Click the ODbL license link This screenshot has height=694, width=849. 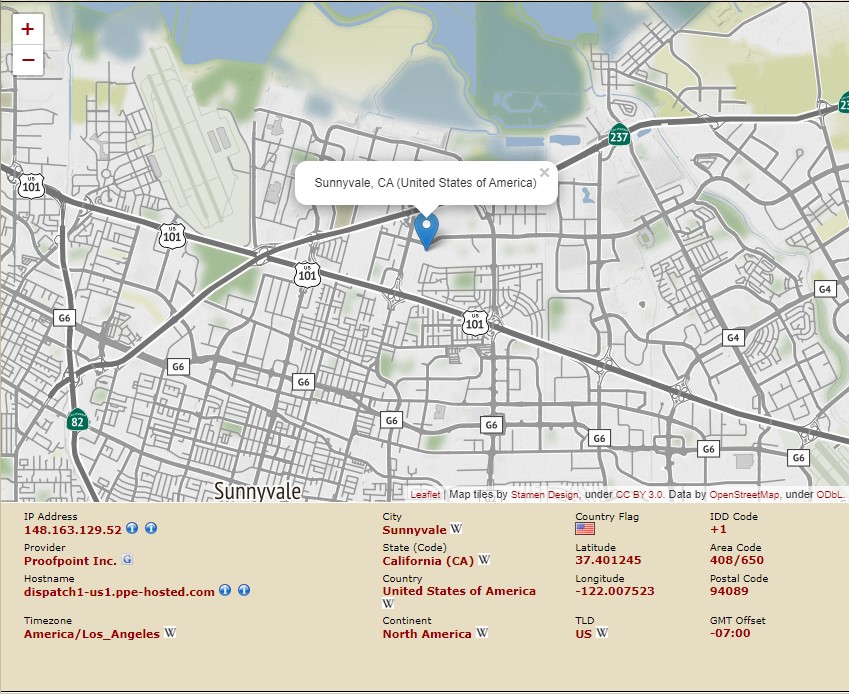830,495
